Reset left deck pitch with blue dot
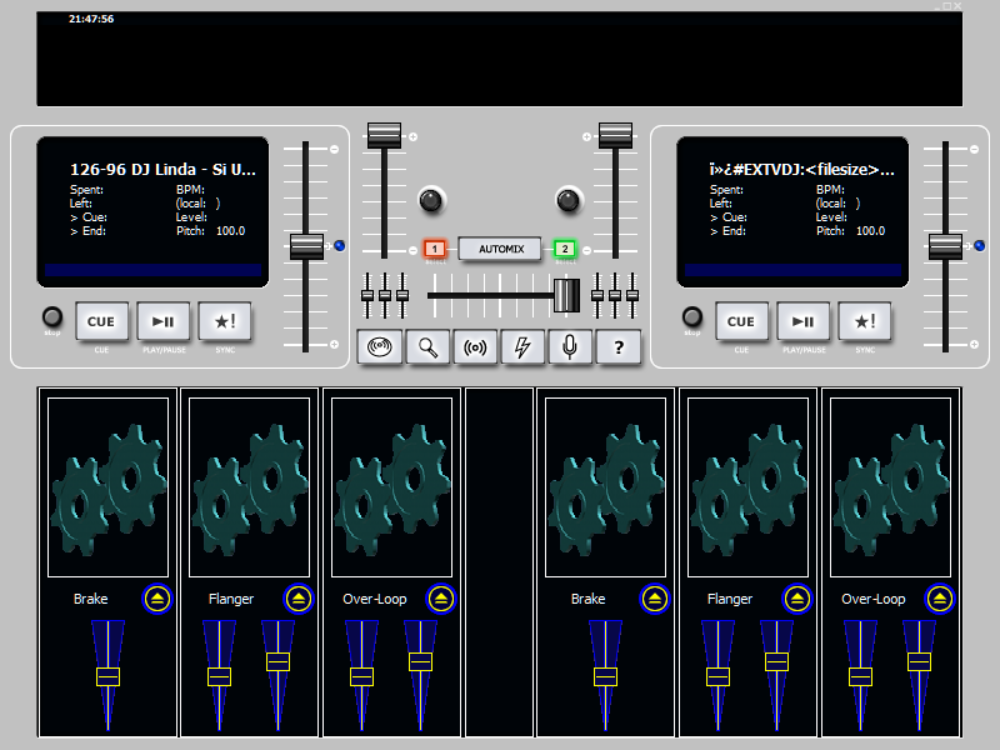This screenshot has height=750, width=1000. [340, 246]
